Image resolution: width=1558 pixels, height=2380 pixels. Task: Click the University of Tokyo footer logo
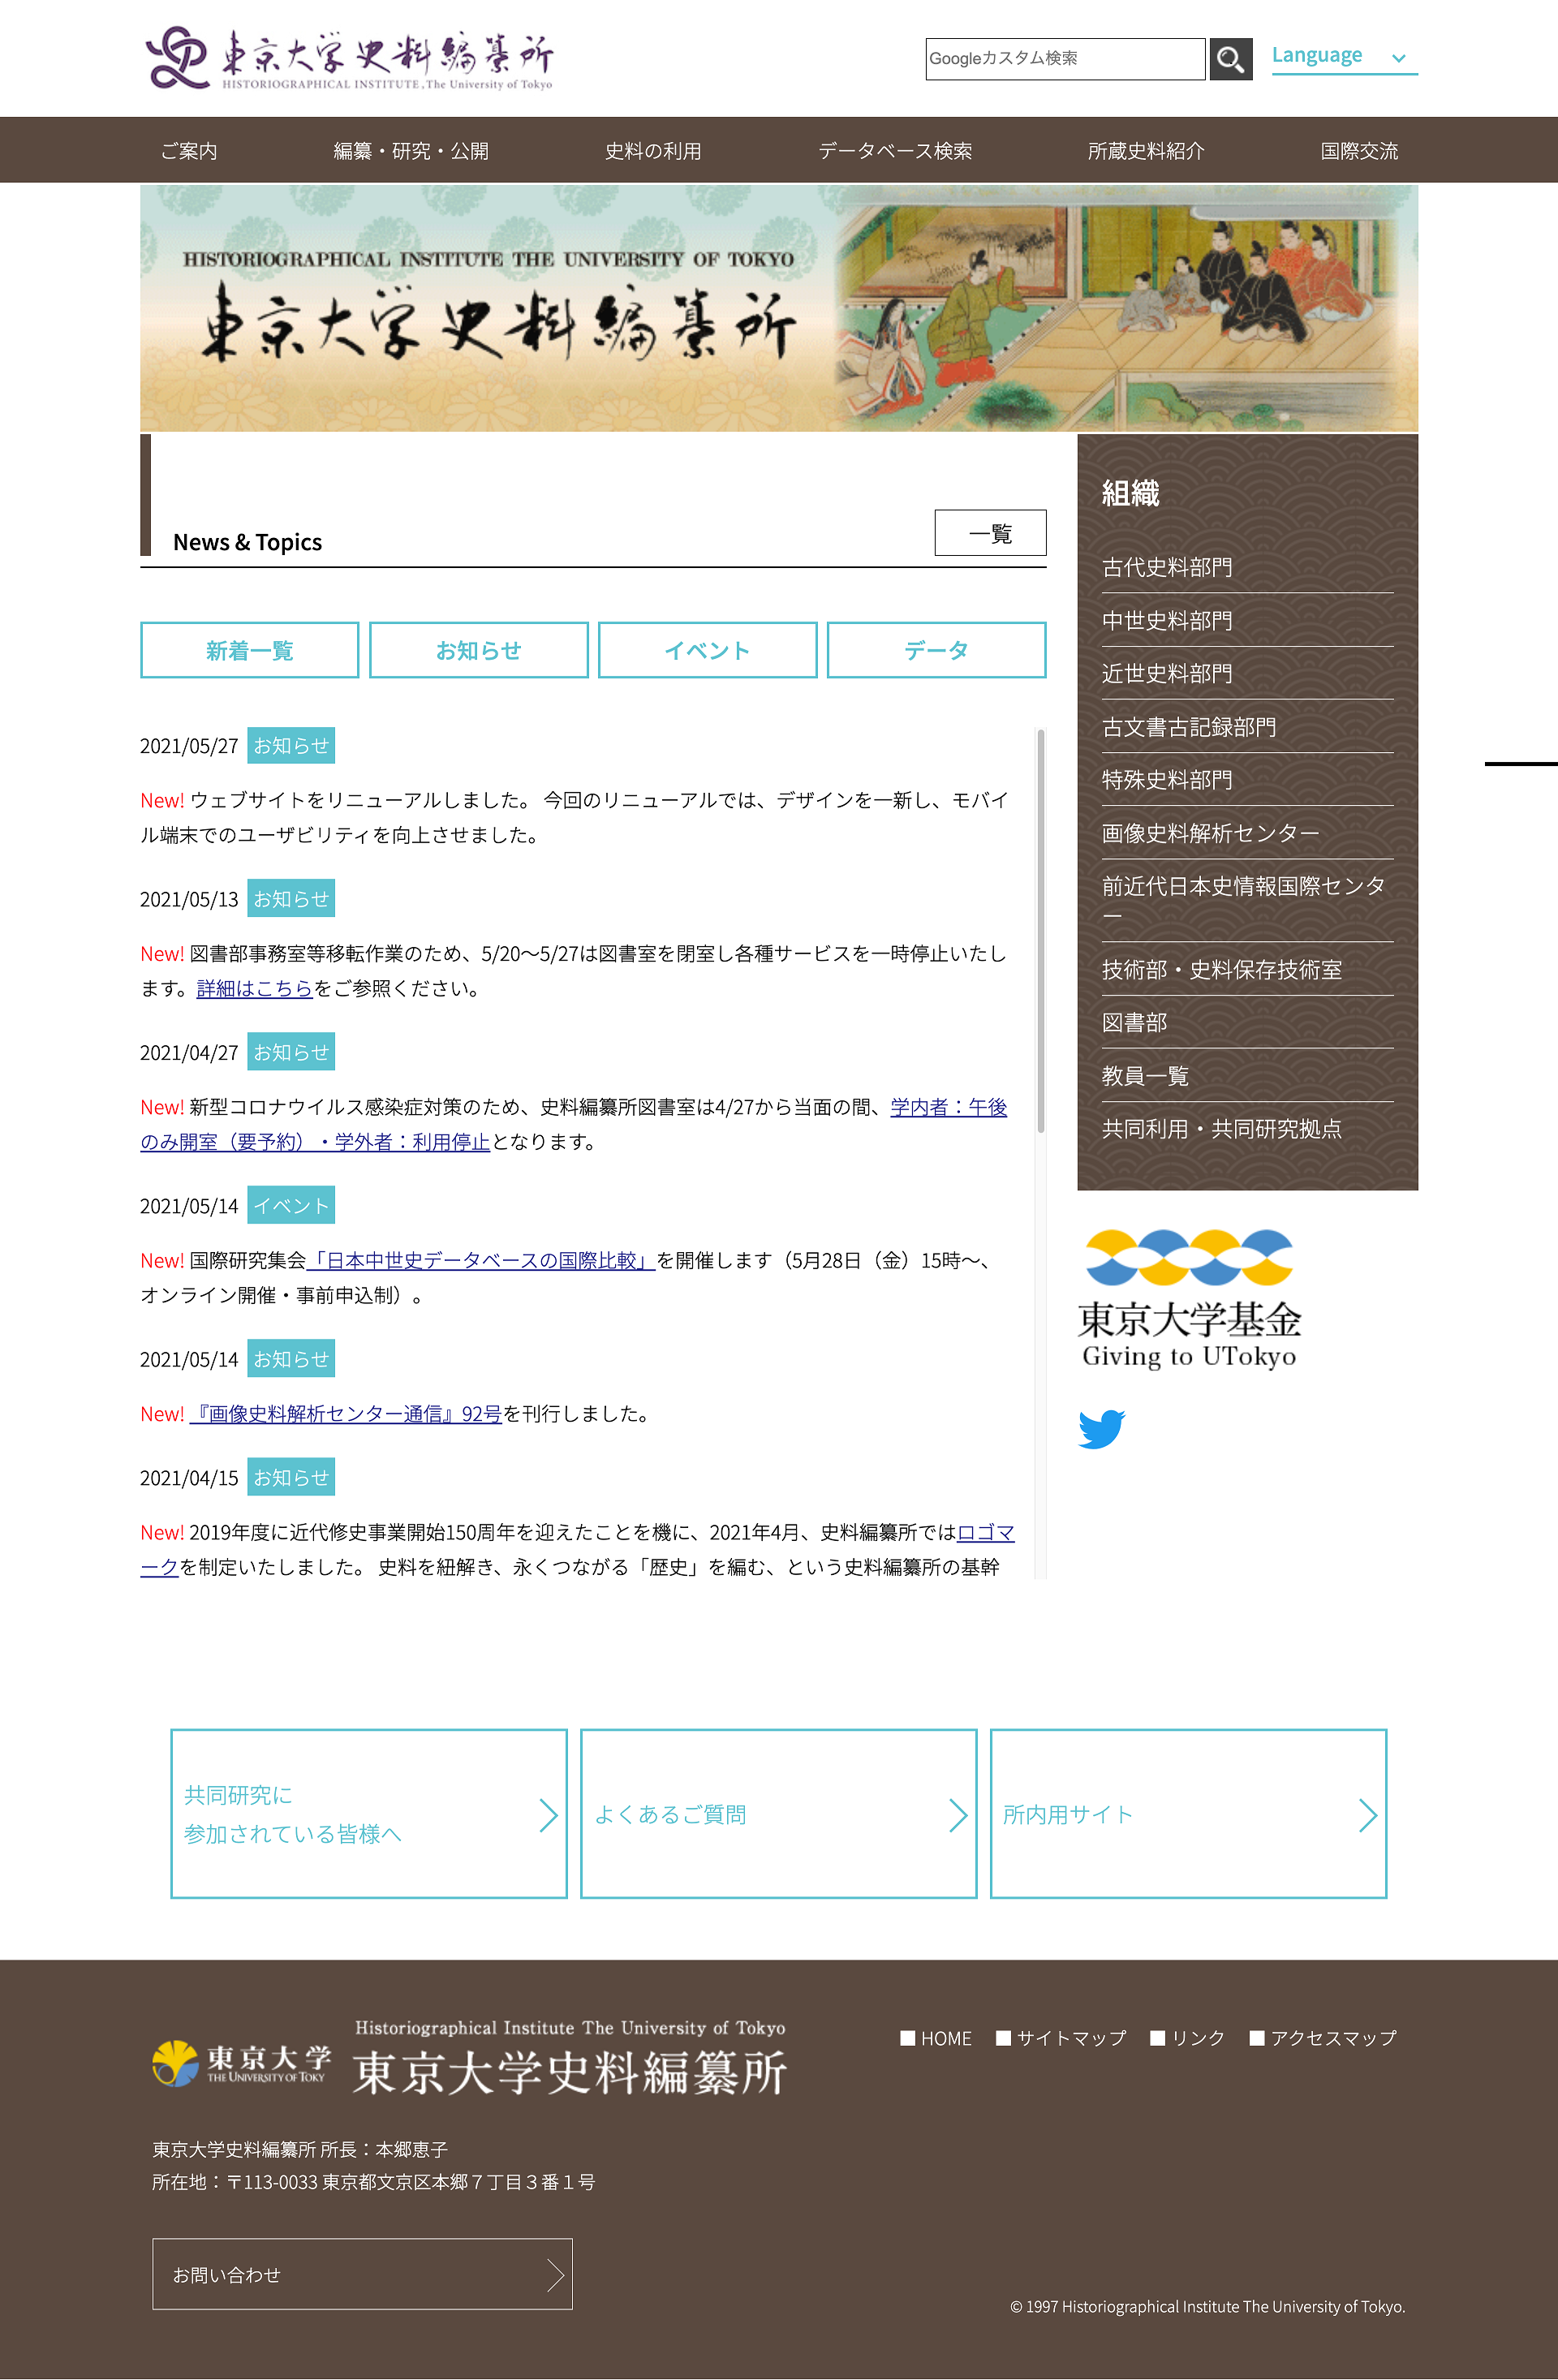(x=241, y=2062)
